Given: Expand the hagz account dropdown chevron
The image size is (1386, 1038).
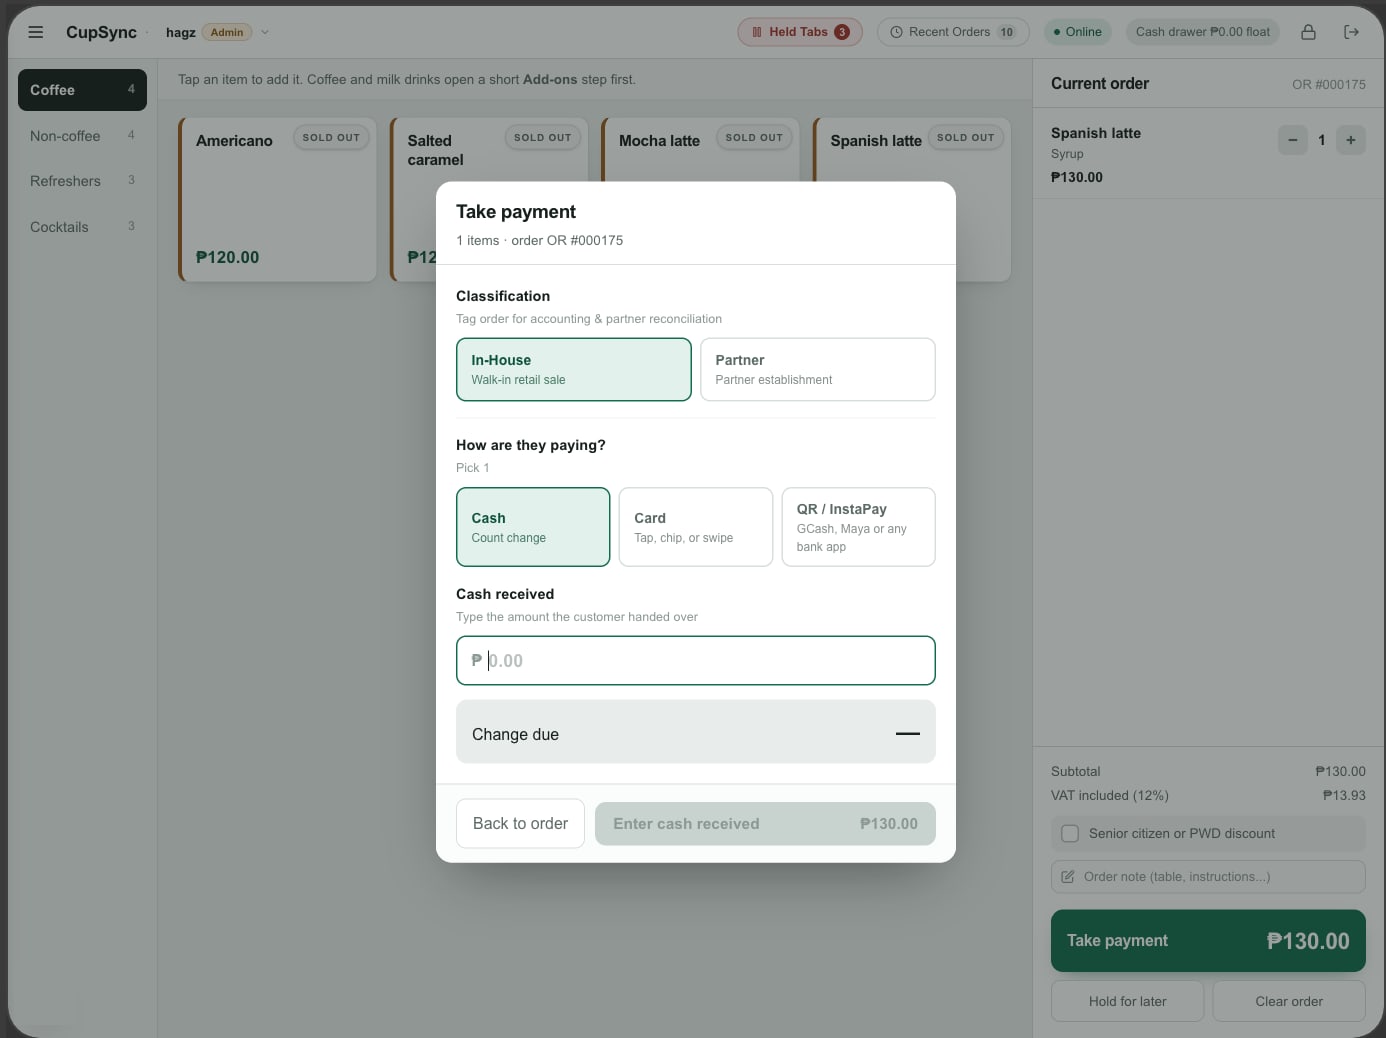Looking at the screenshot, I should point(265,32).
